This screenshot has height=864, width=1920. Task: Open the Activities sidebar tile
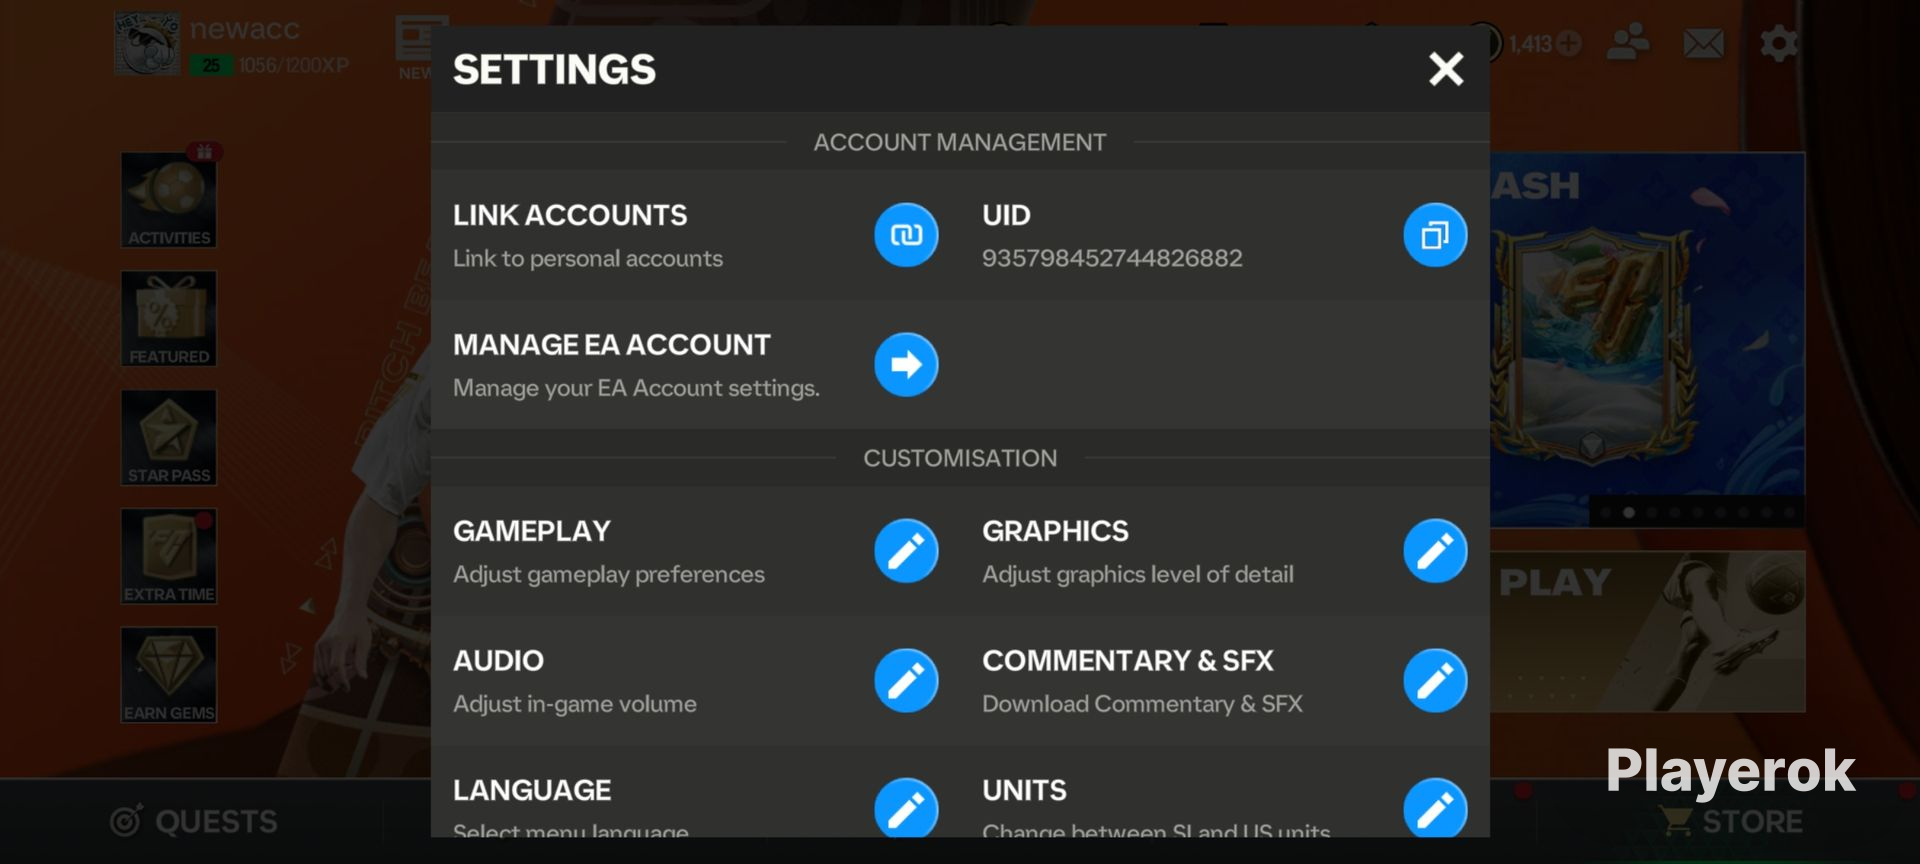[x=169, y=200]
